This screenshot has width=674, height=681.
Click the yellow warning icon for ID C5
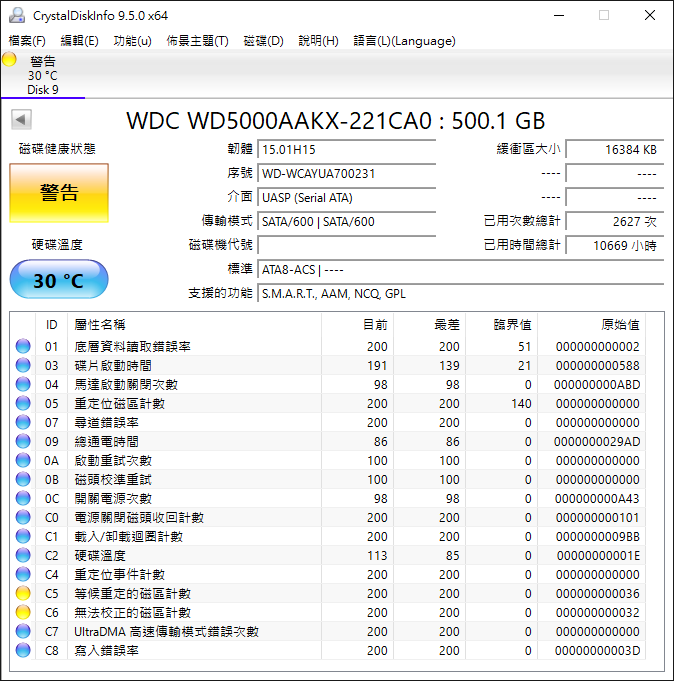point(23,593)
